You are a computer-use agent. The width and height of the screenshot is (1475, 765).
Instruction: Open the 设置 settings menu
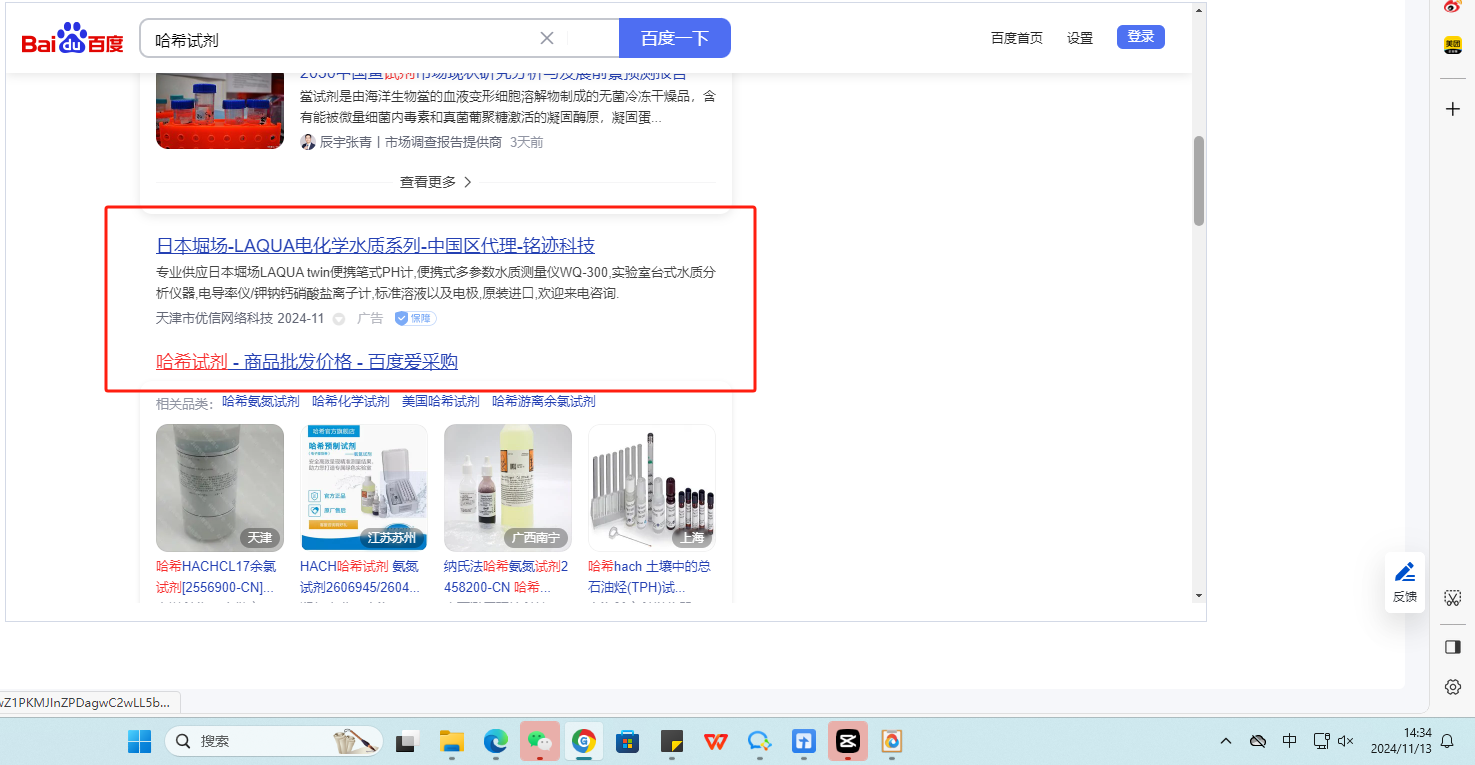1080,38
